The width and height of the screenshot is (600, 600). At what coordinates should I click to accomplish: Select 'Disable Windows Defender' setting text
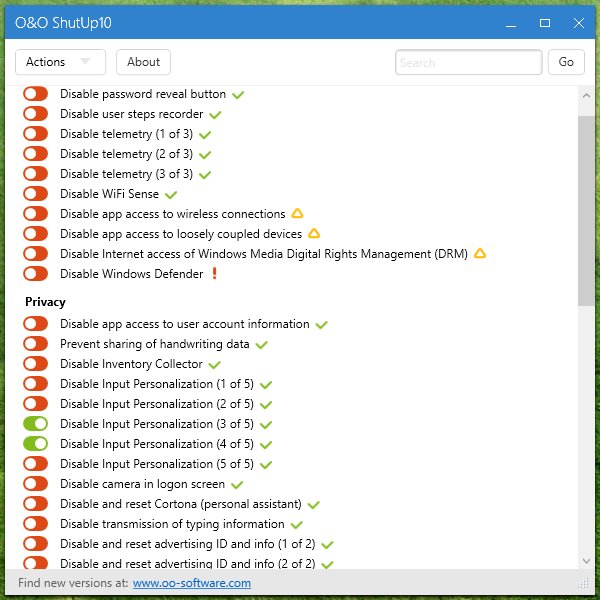(x=132, y=274)
